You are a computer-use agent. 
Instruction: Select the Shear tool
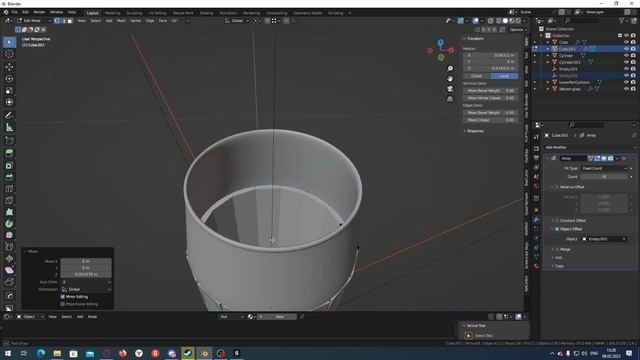9,270
